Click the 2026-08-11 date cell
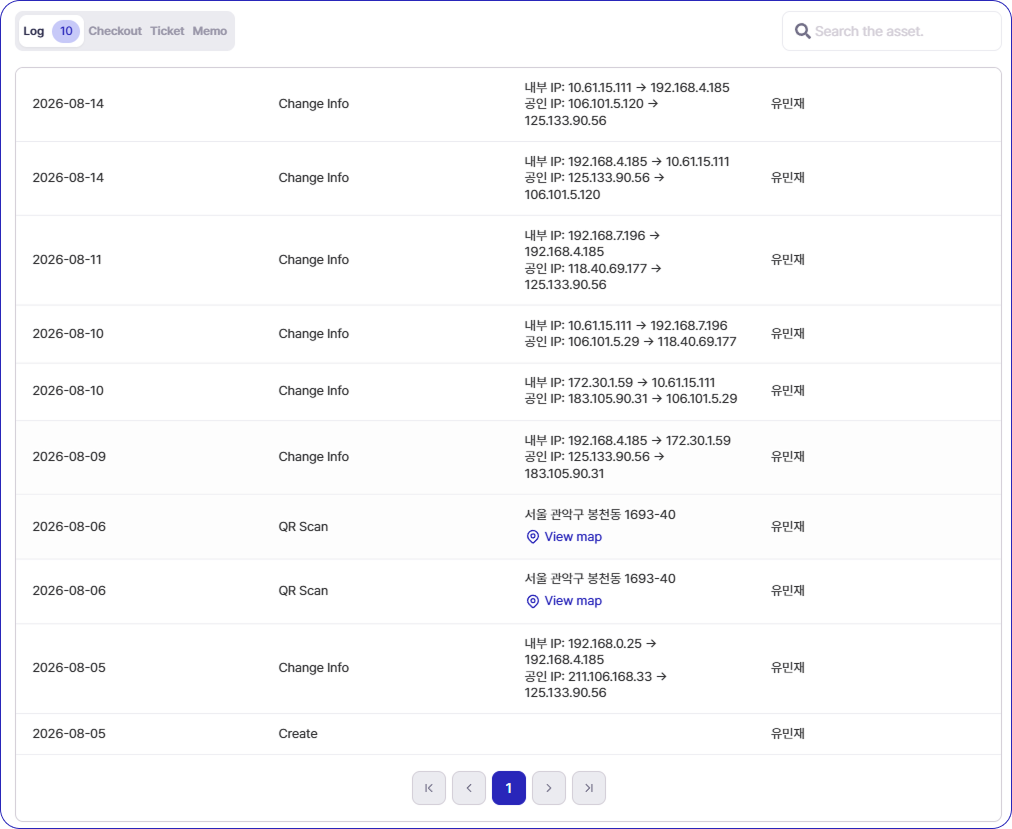 [67, 260]
